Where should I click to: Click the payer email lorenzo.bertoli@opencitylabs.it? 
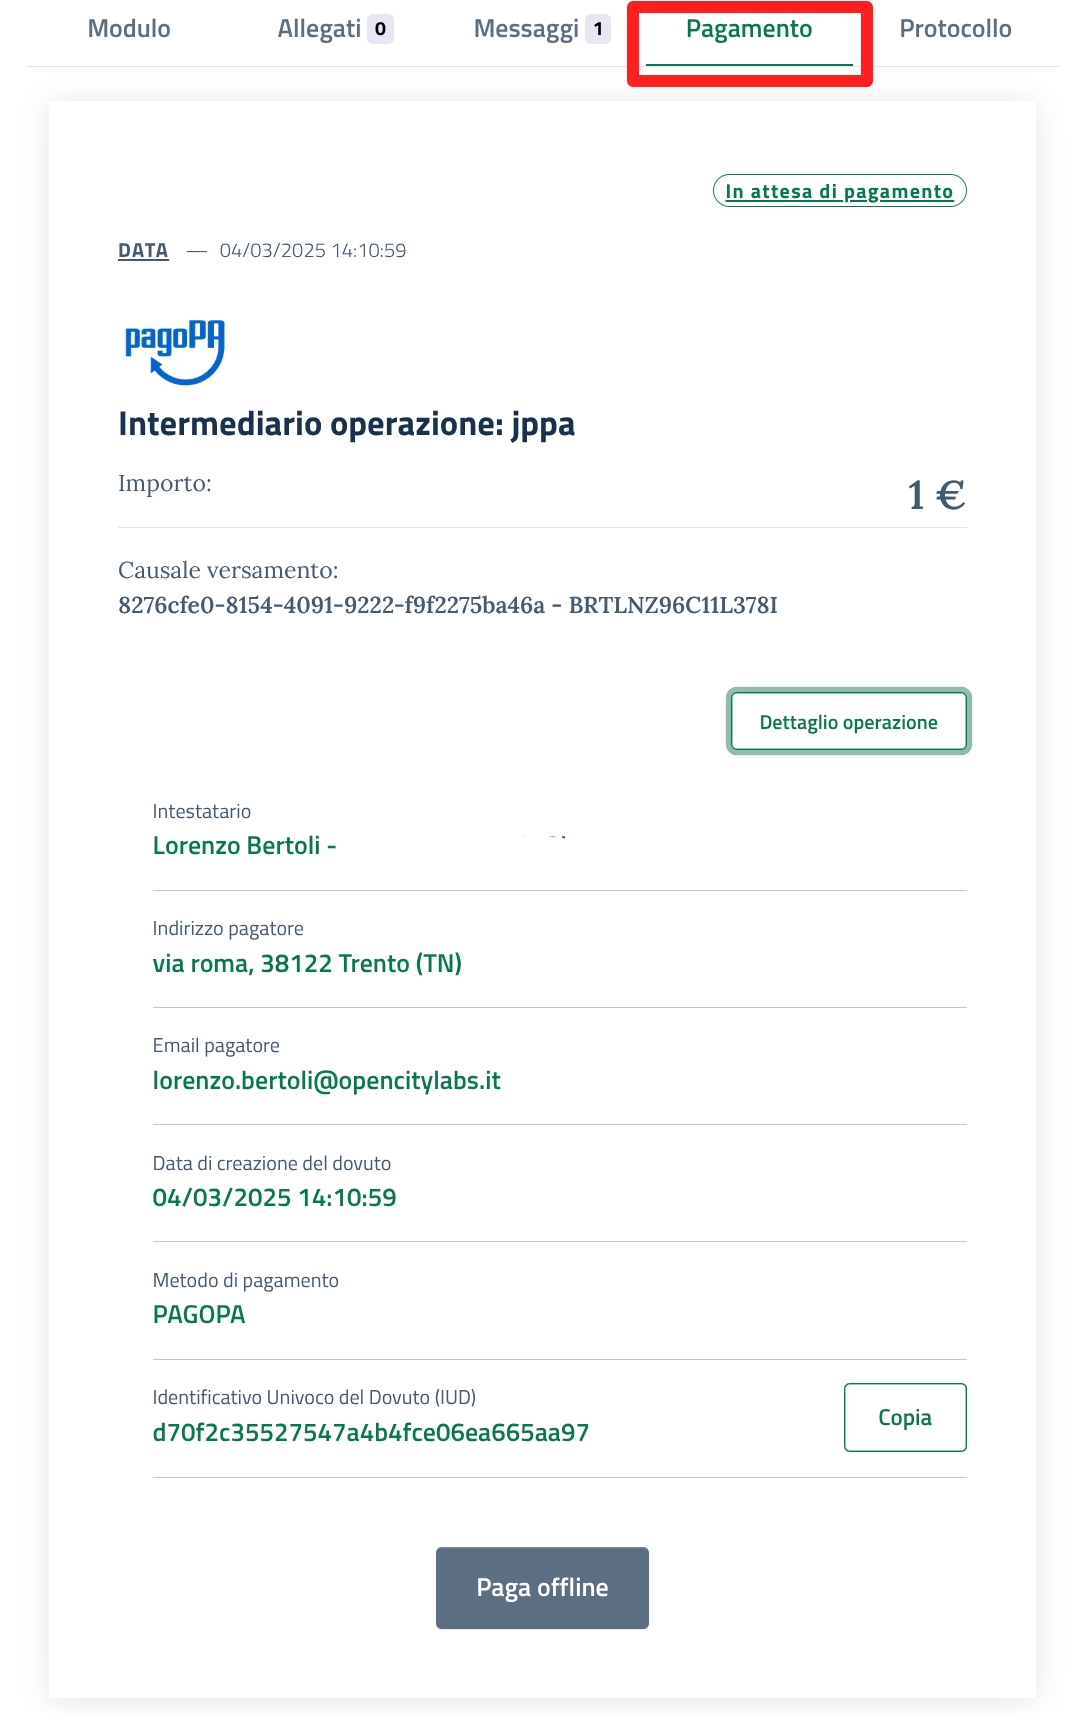326,1081
